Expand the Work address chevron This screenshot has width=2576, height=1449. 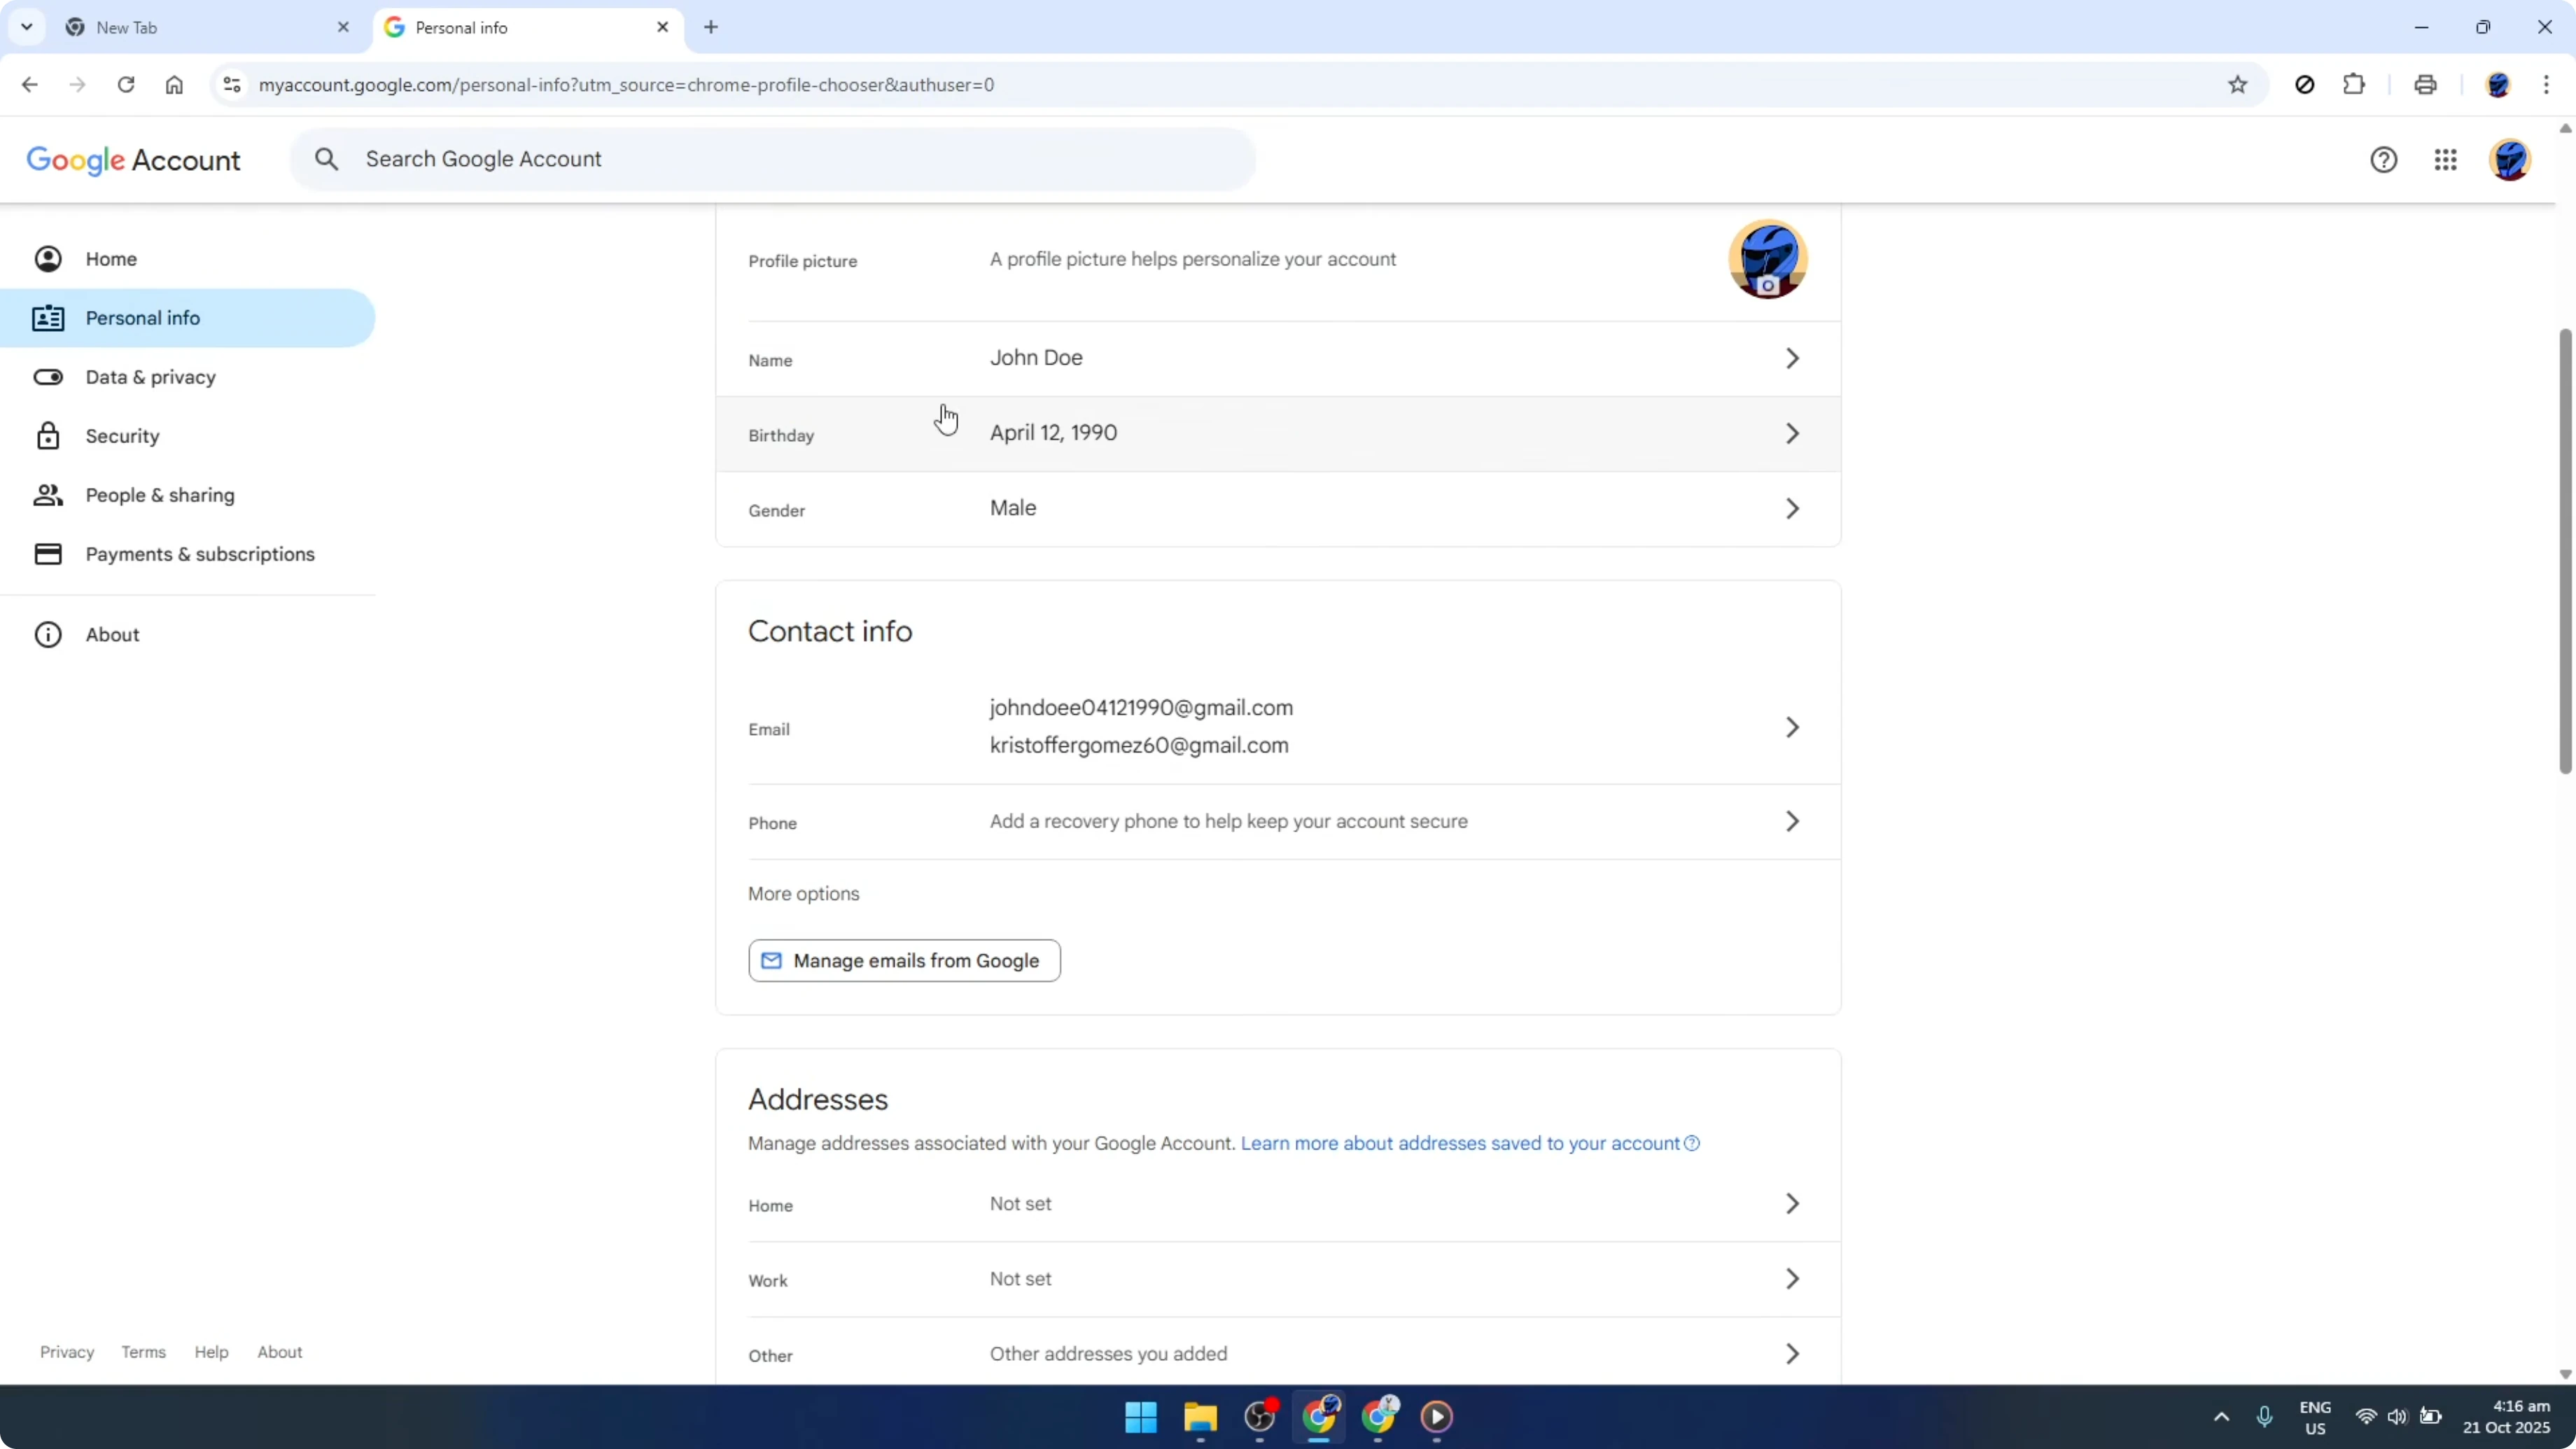1792,1279
